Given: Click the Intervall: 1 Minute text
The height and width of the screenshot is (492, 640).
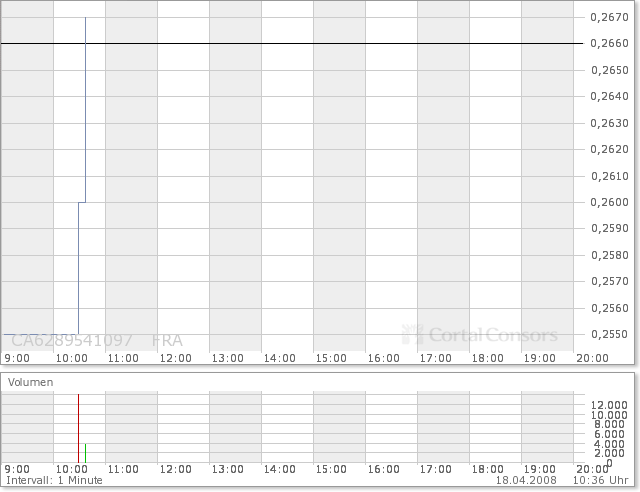Looking at the screenshot, I should click(x=46, y=481).
